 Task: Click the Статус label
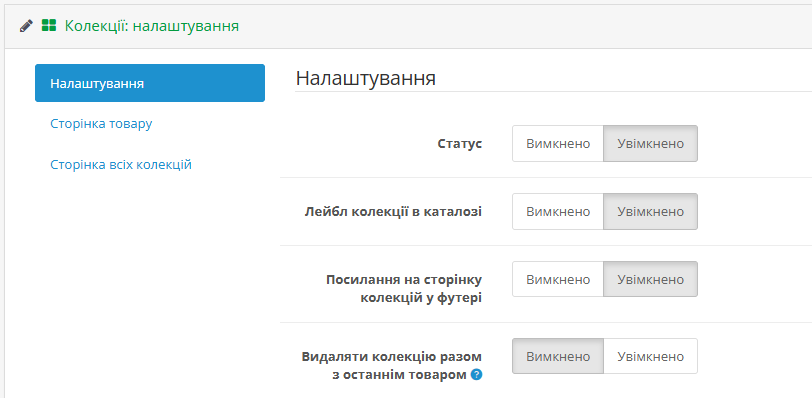(x=460, y=143)
